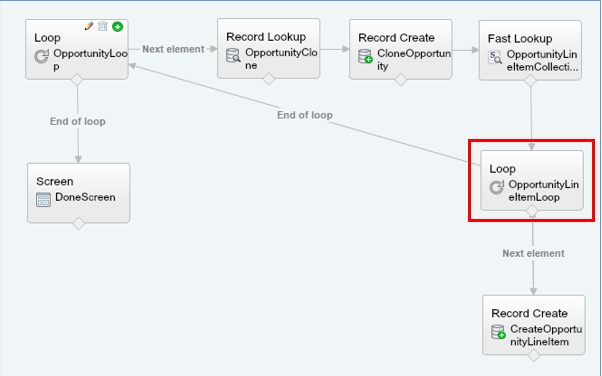Click the connector diamond below OpportunityClone

269,79
